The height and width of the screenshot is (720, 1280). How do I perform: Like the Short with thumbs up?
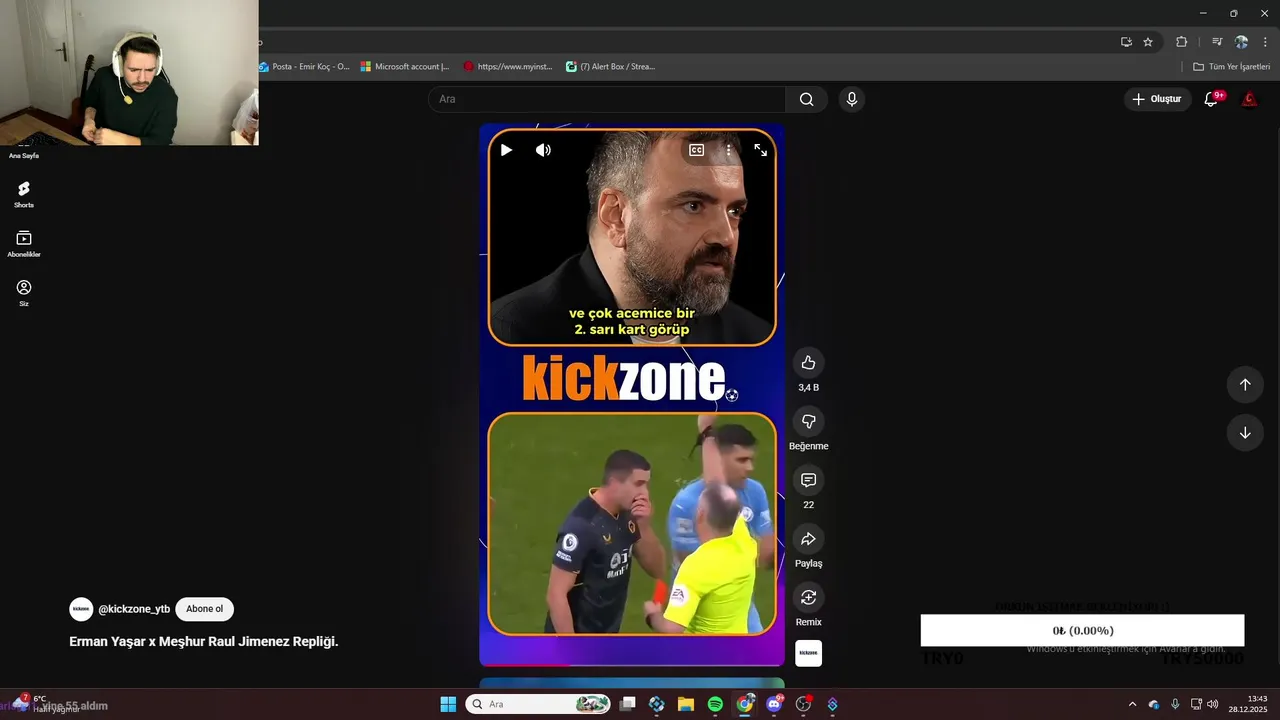point(808,363)
